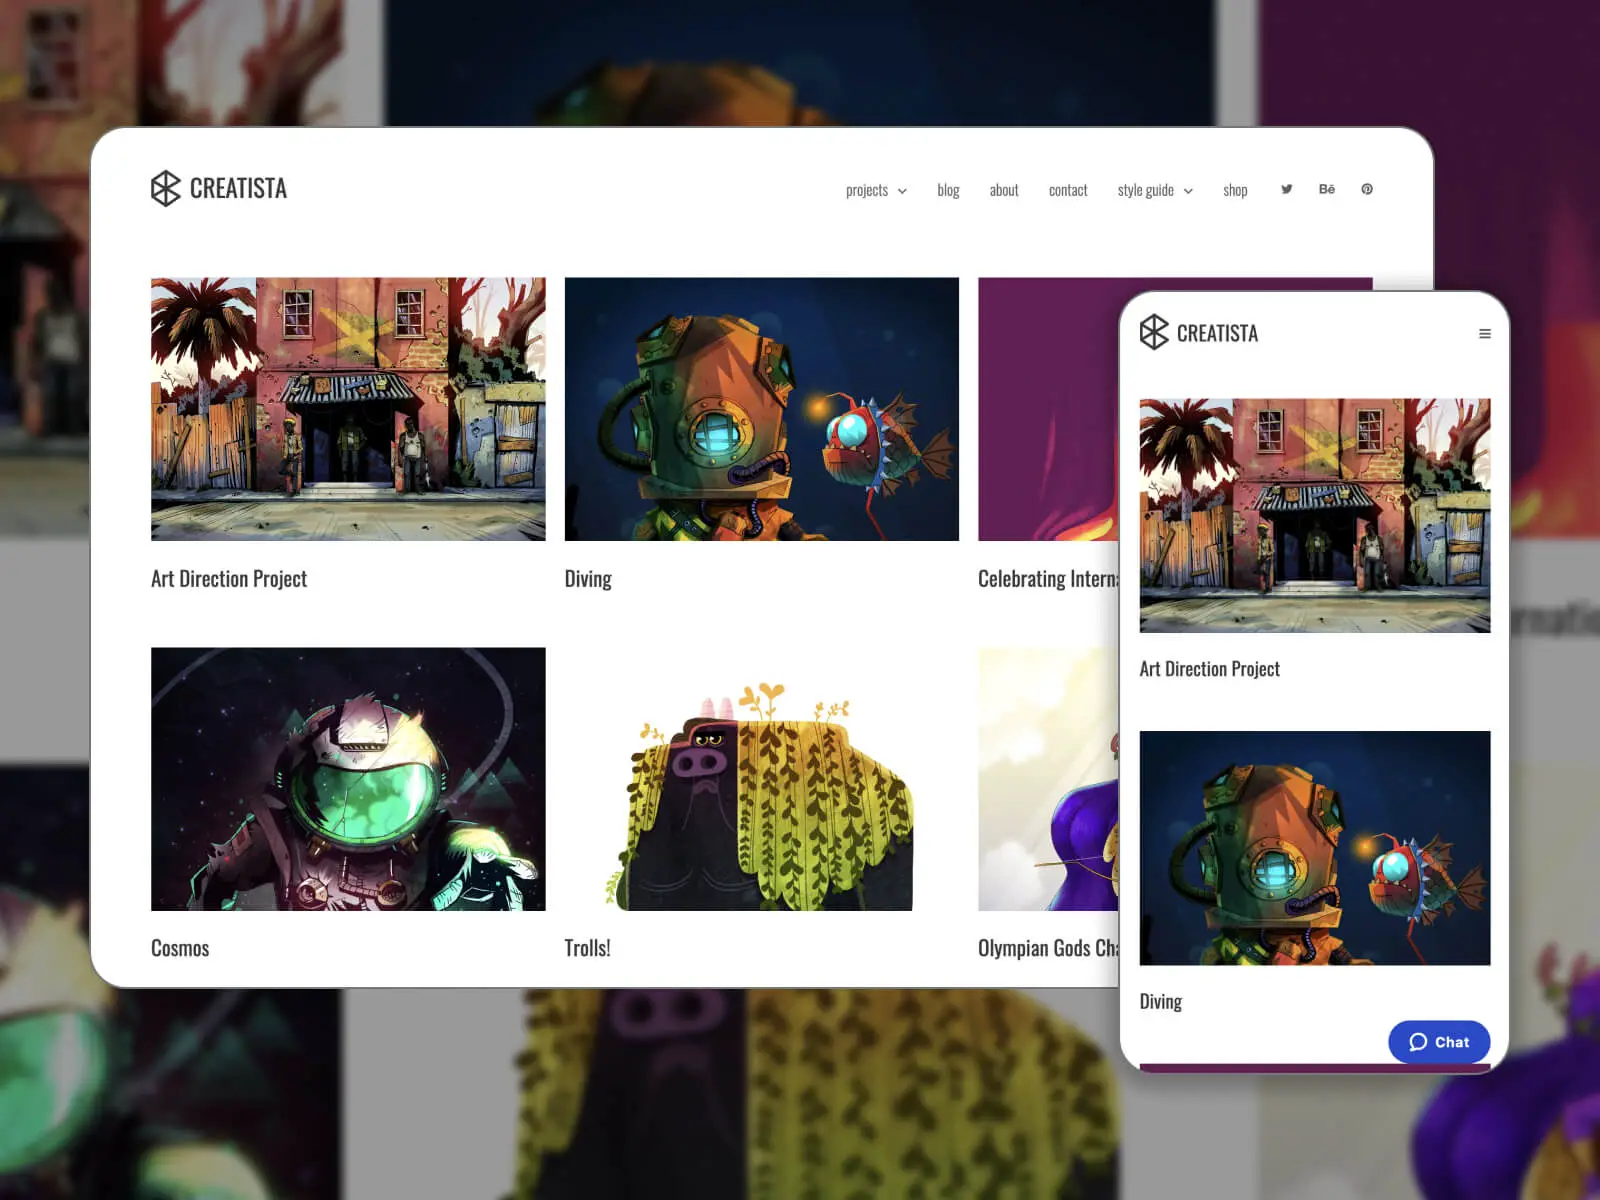Image resolution: width=1600 pixels, height=1200 pixels.
Task: Open the Olympian Gods project title
Action: [1048, 948]
